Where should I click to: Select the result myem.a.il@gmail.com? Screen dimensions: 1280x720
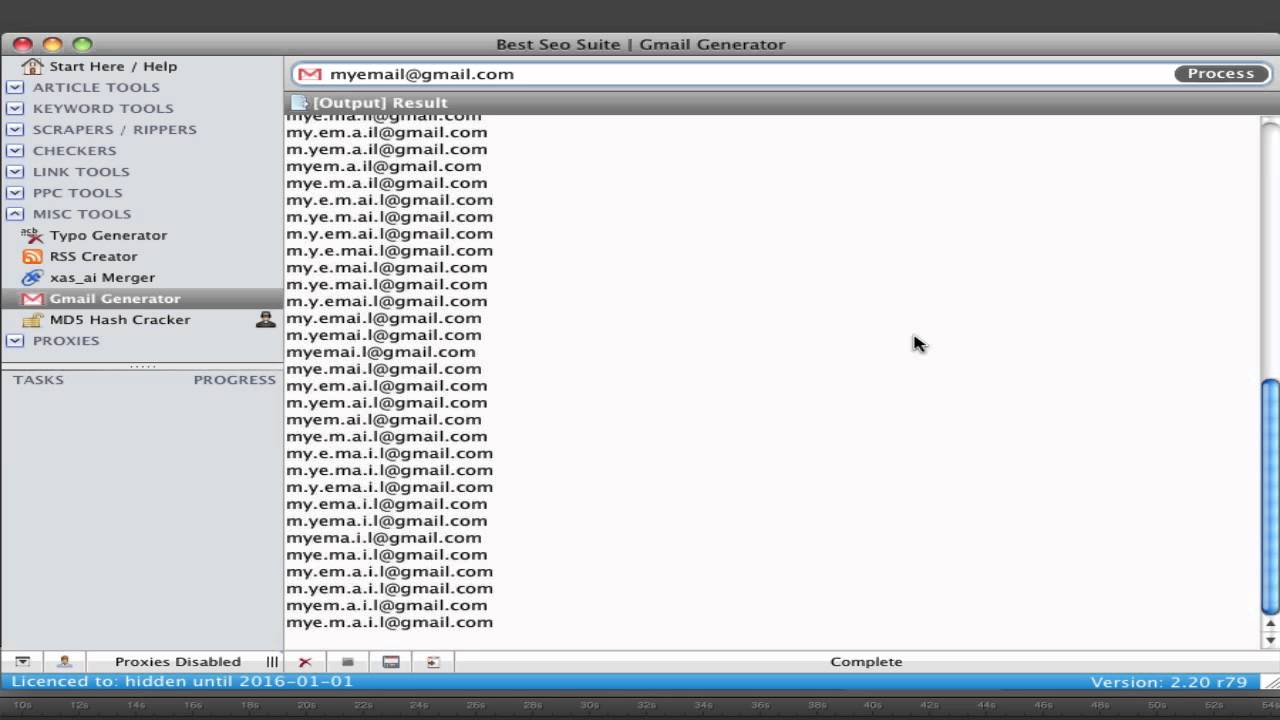(384, 166)
